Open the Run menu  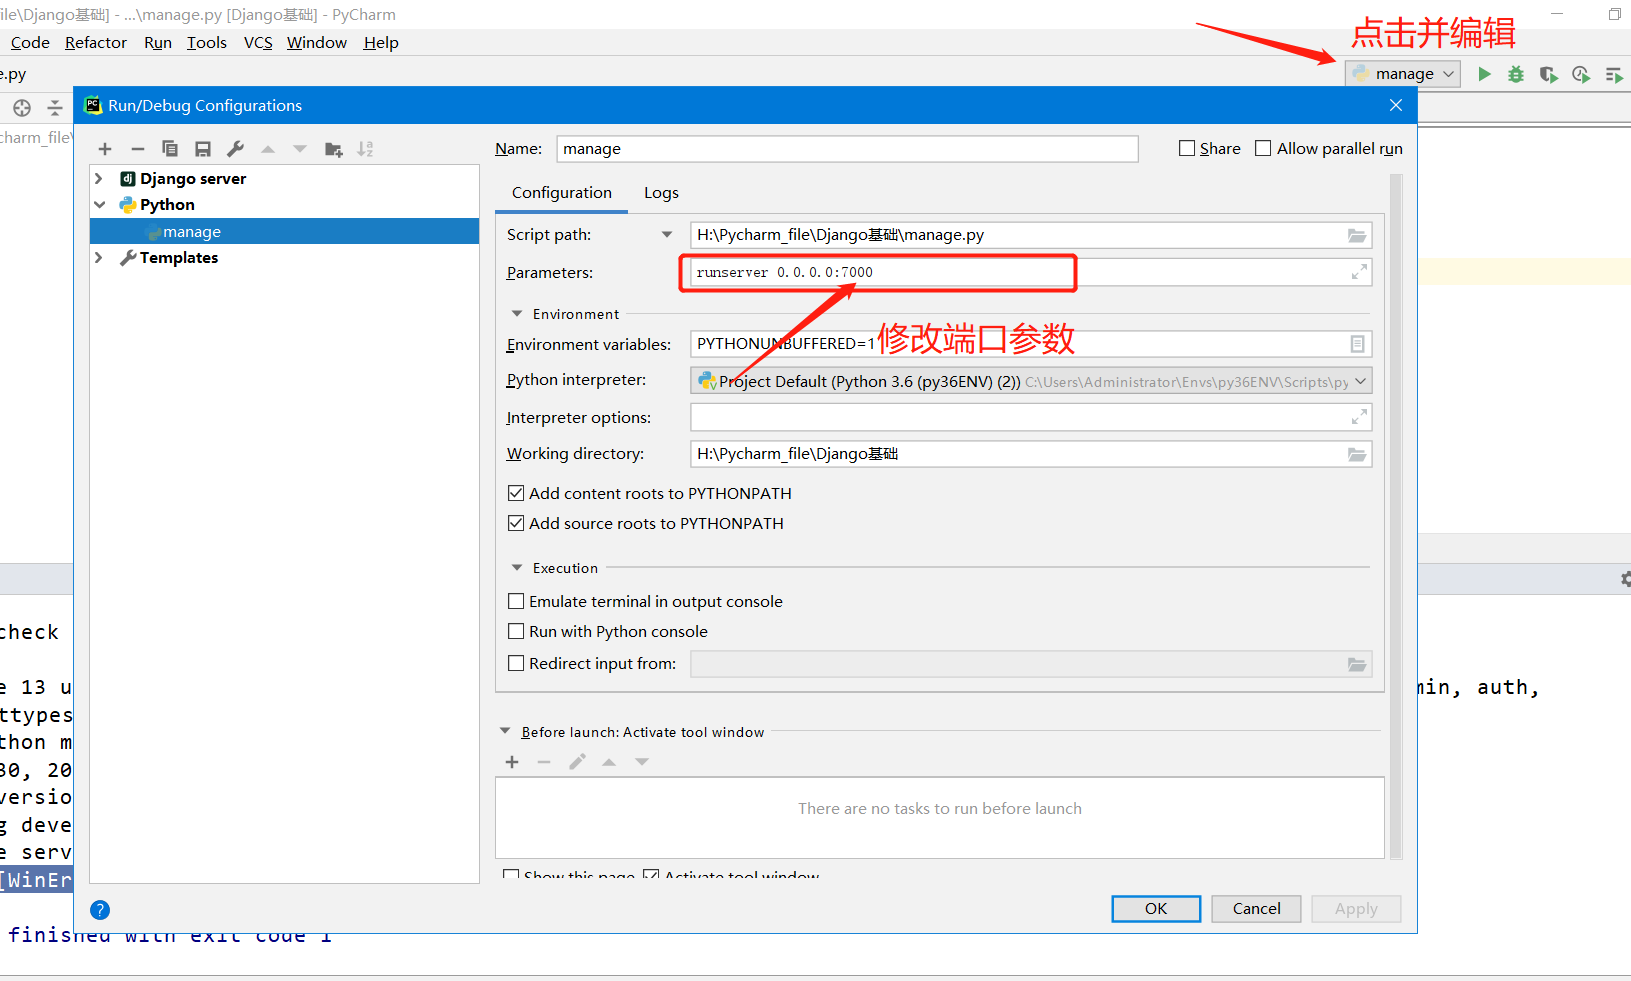(x=157, y=42)
